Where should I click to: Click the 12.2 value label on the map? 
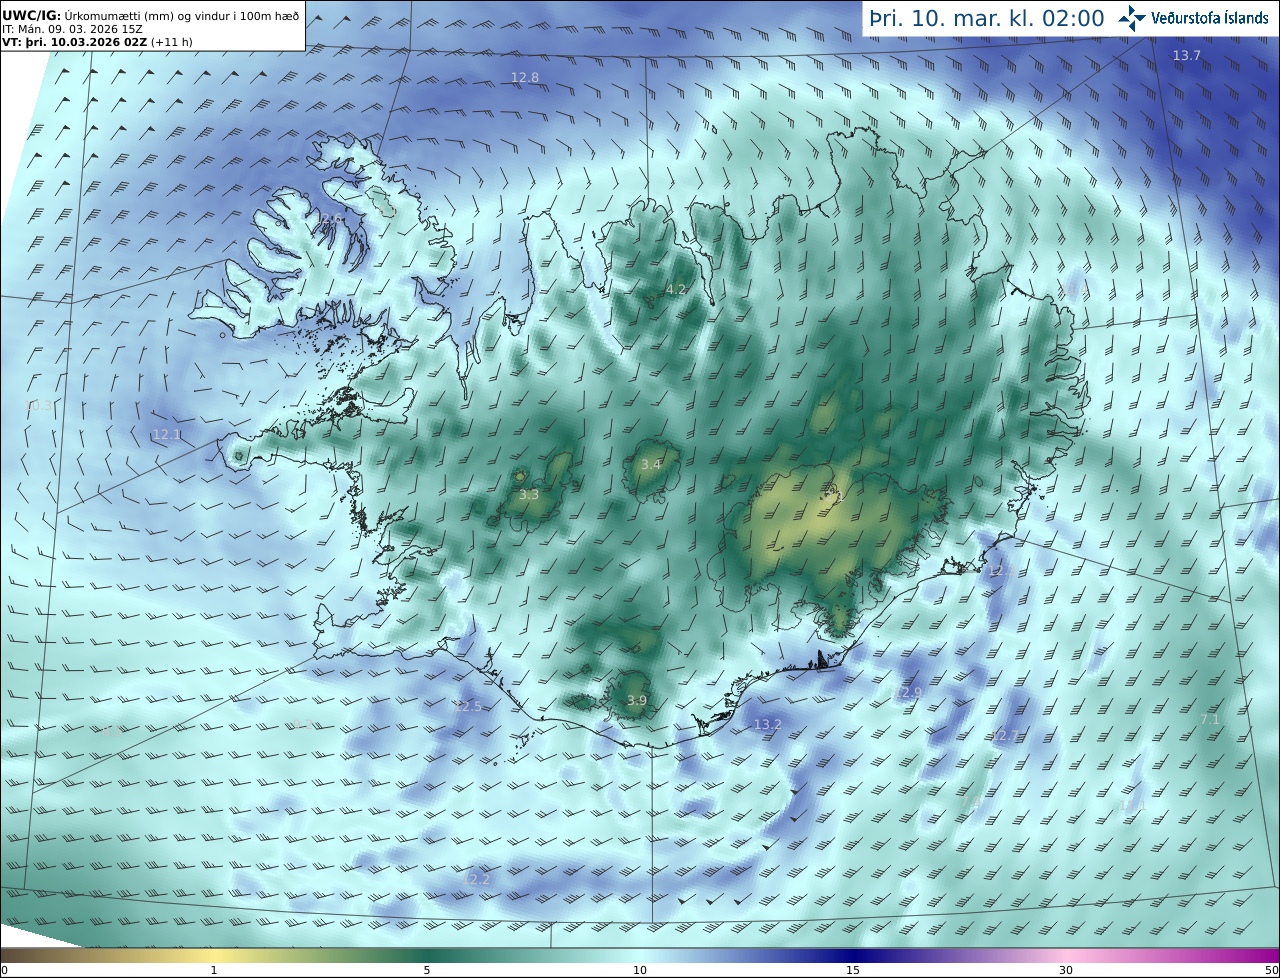pyautogui.click(x=477, y=878)
